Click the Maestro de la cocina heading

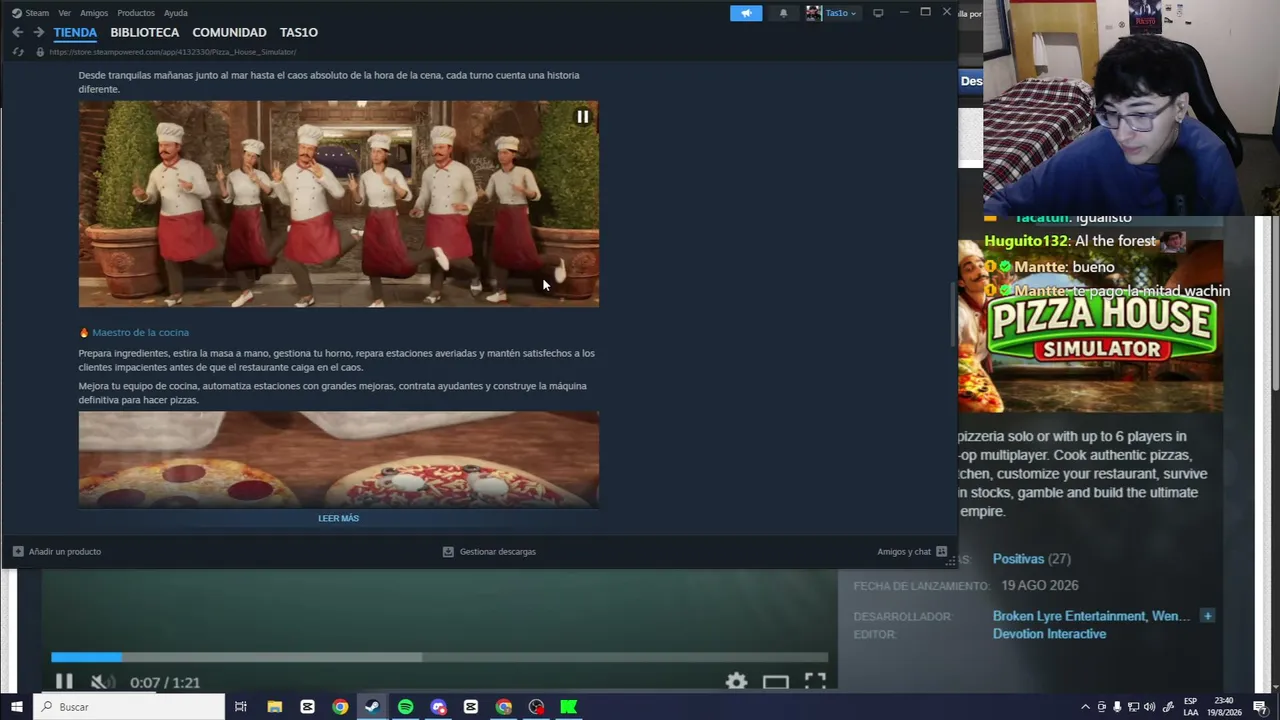[x=140, y=332]
